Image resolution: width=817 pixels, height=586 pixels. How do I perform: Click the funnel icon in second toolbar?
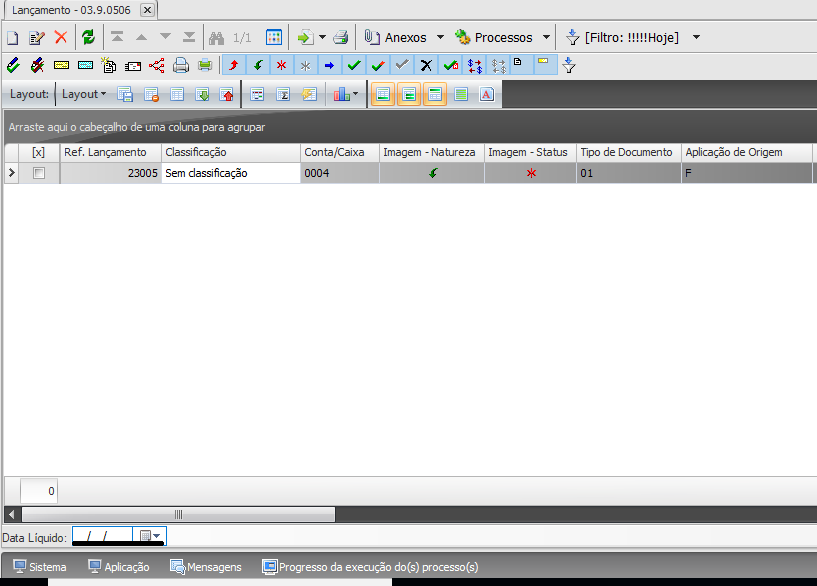pyautogui.click(x=569, y=66)
